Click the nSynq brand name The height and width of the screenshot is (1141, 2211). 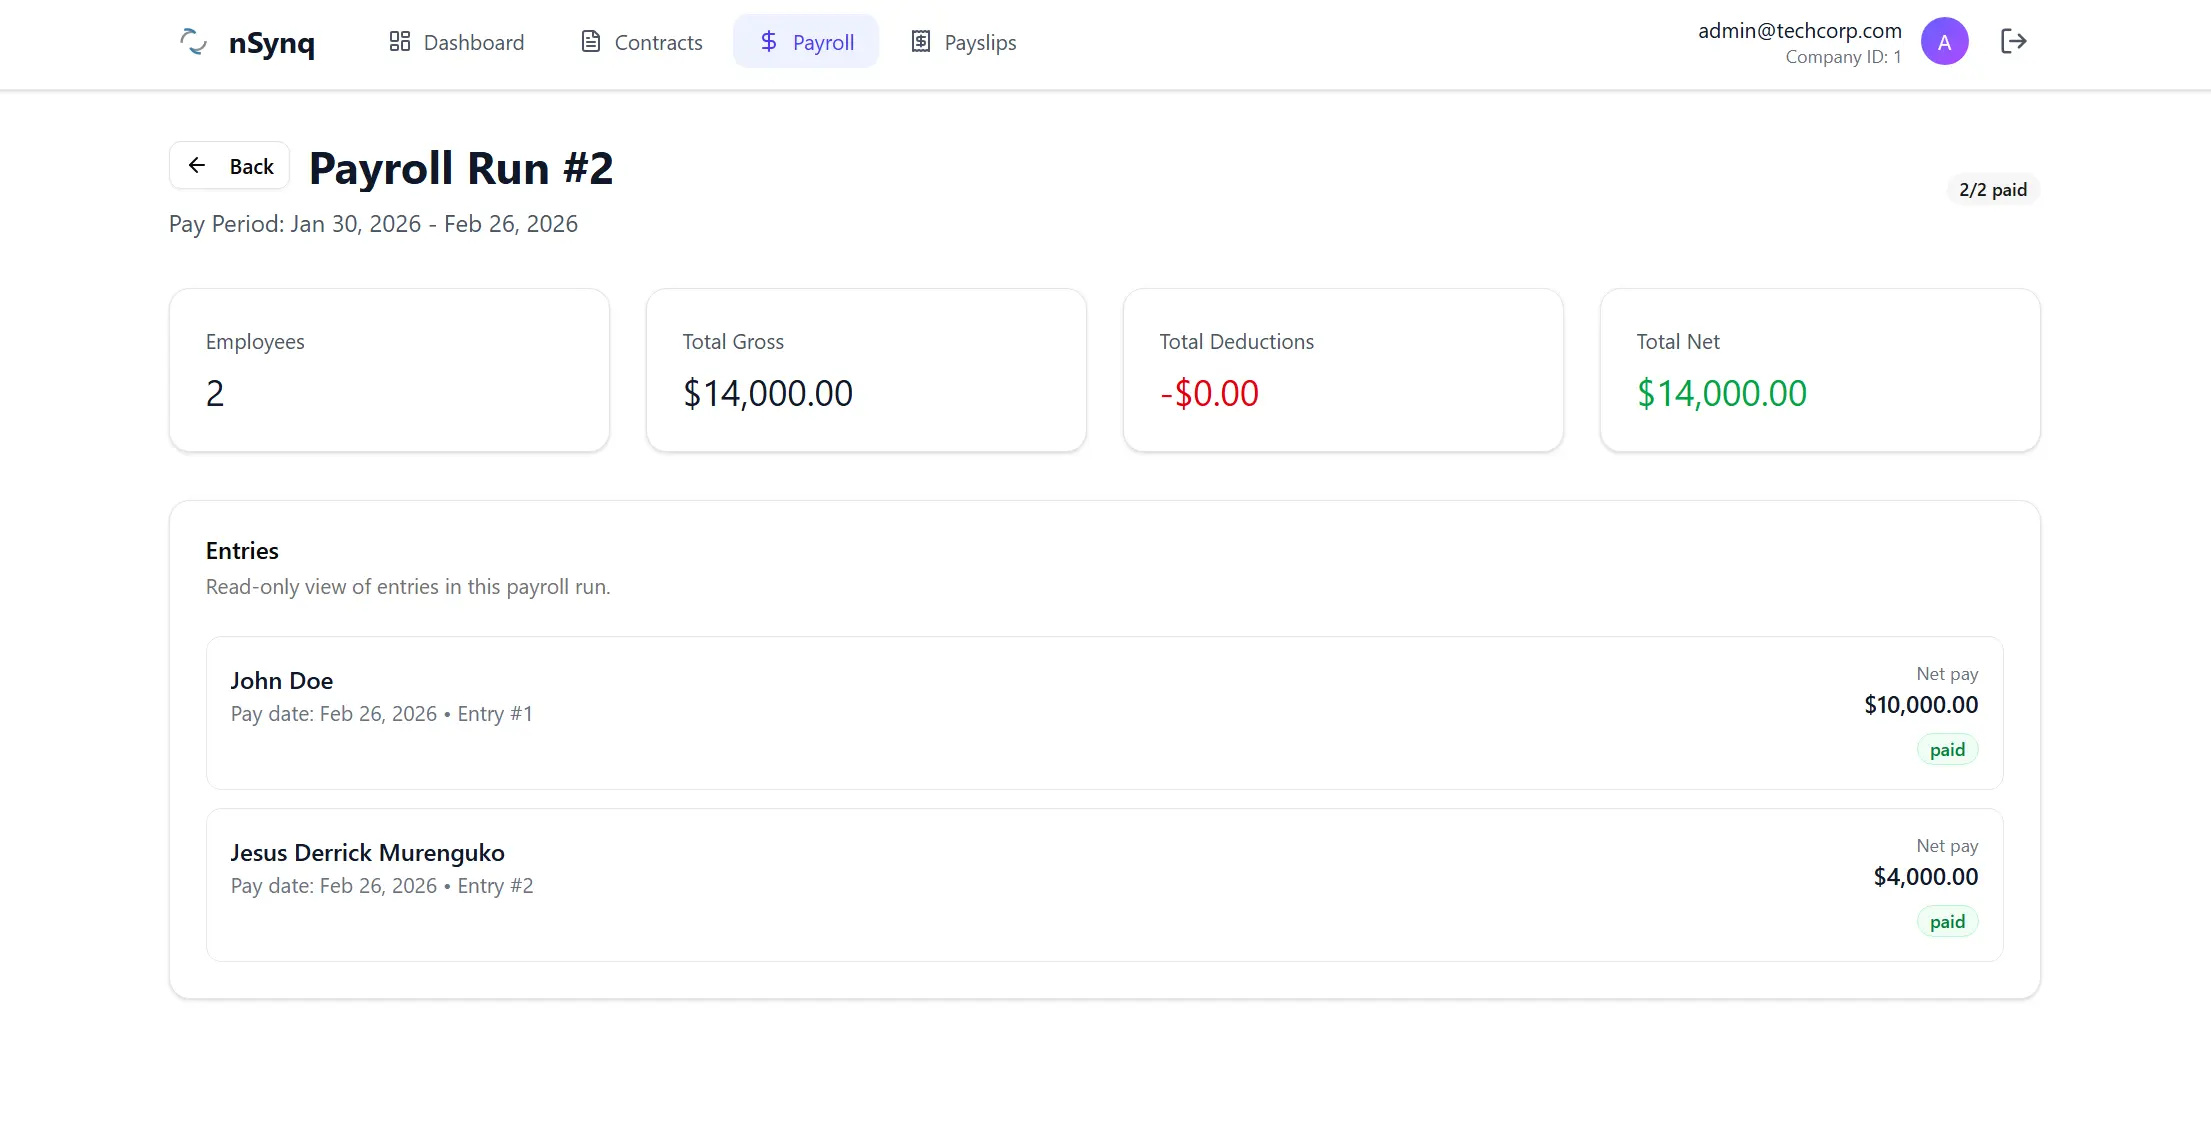tap(271, 43)
